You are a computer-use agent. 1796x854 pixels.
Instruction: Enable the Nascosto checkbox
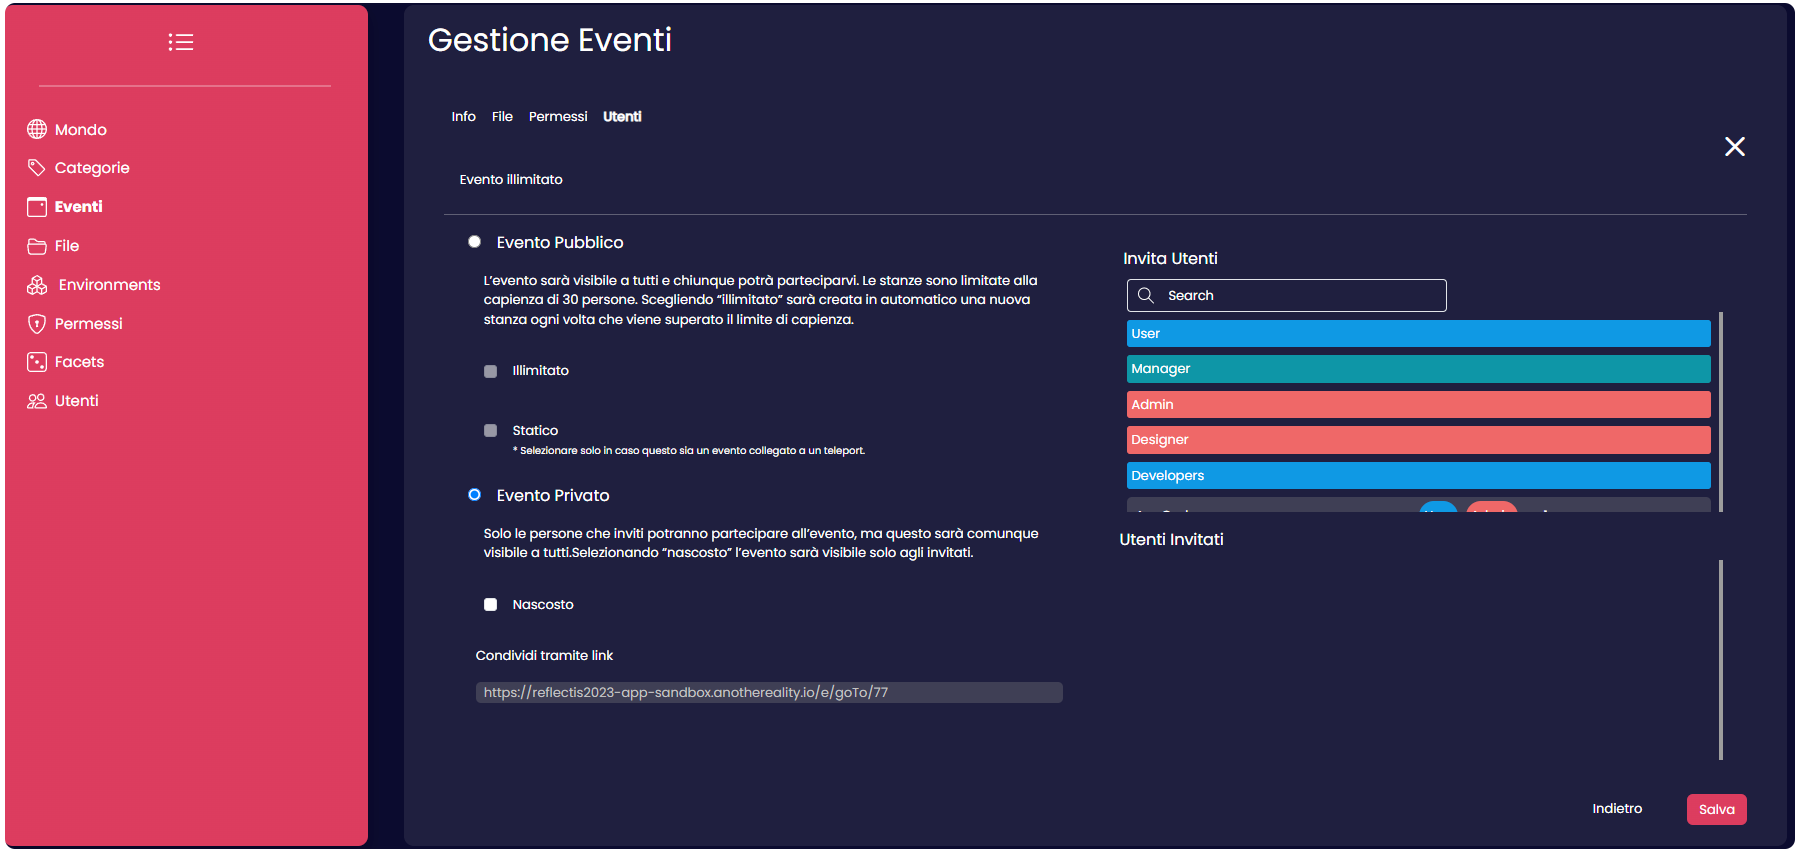click(x=491, y=605)
